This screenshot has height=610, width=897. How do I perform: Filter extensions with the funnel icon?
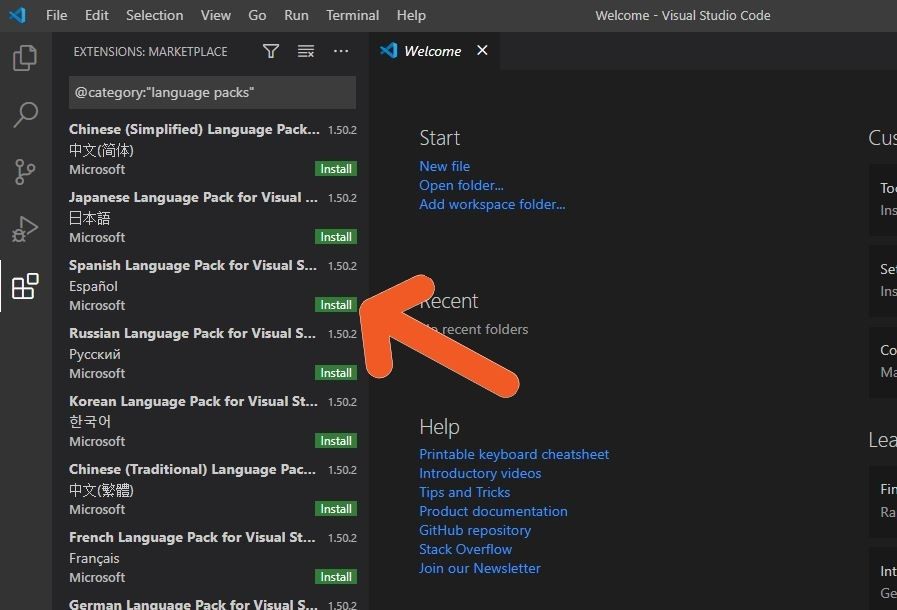(271, 51)
